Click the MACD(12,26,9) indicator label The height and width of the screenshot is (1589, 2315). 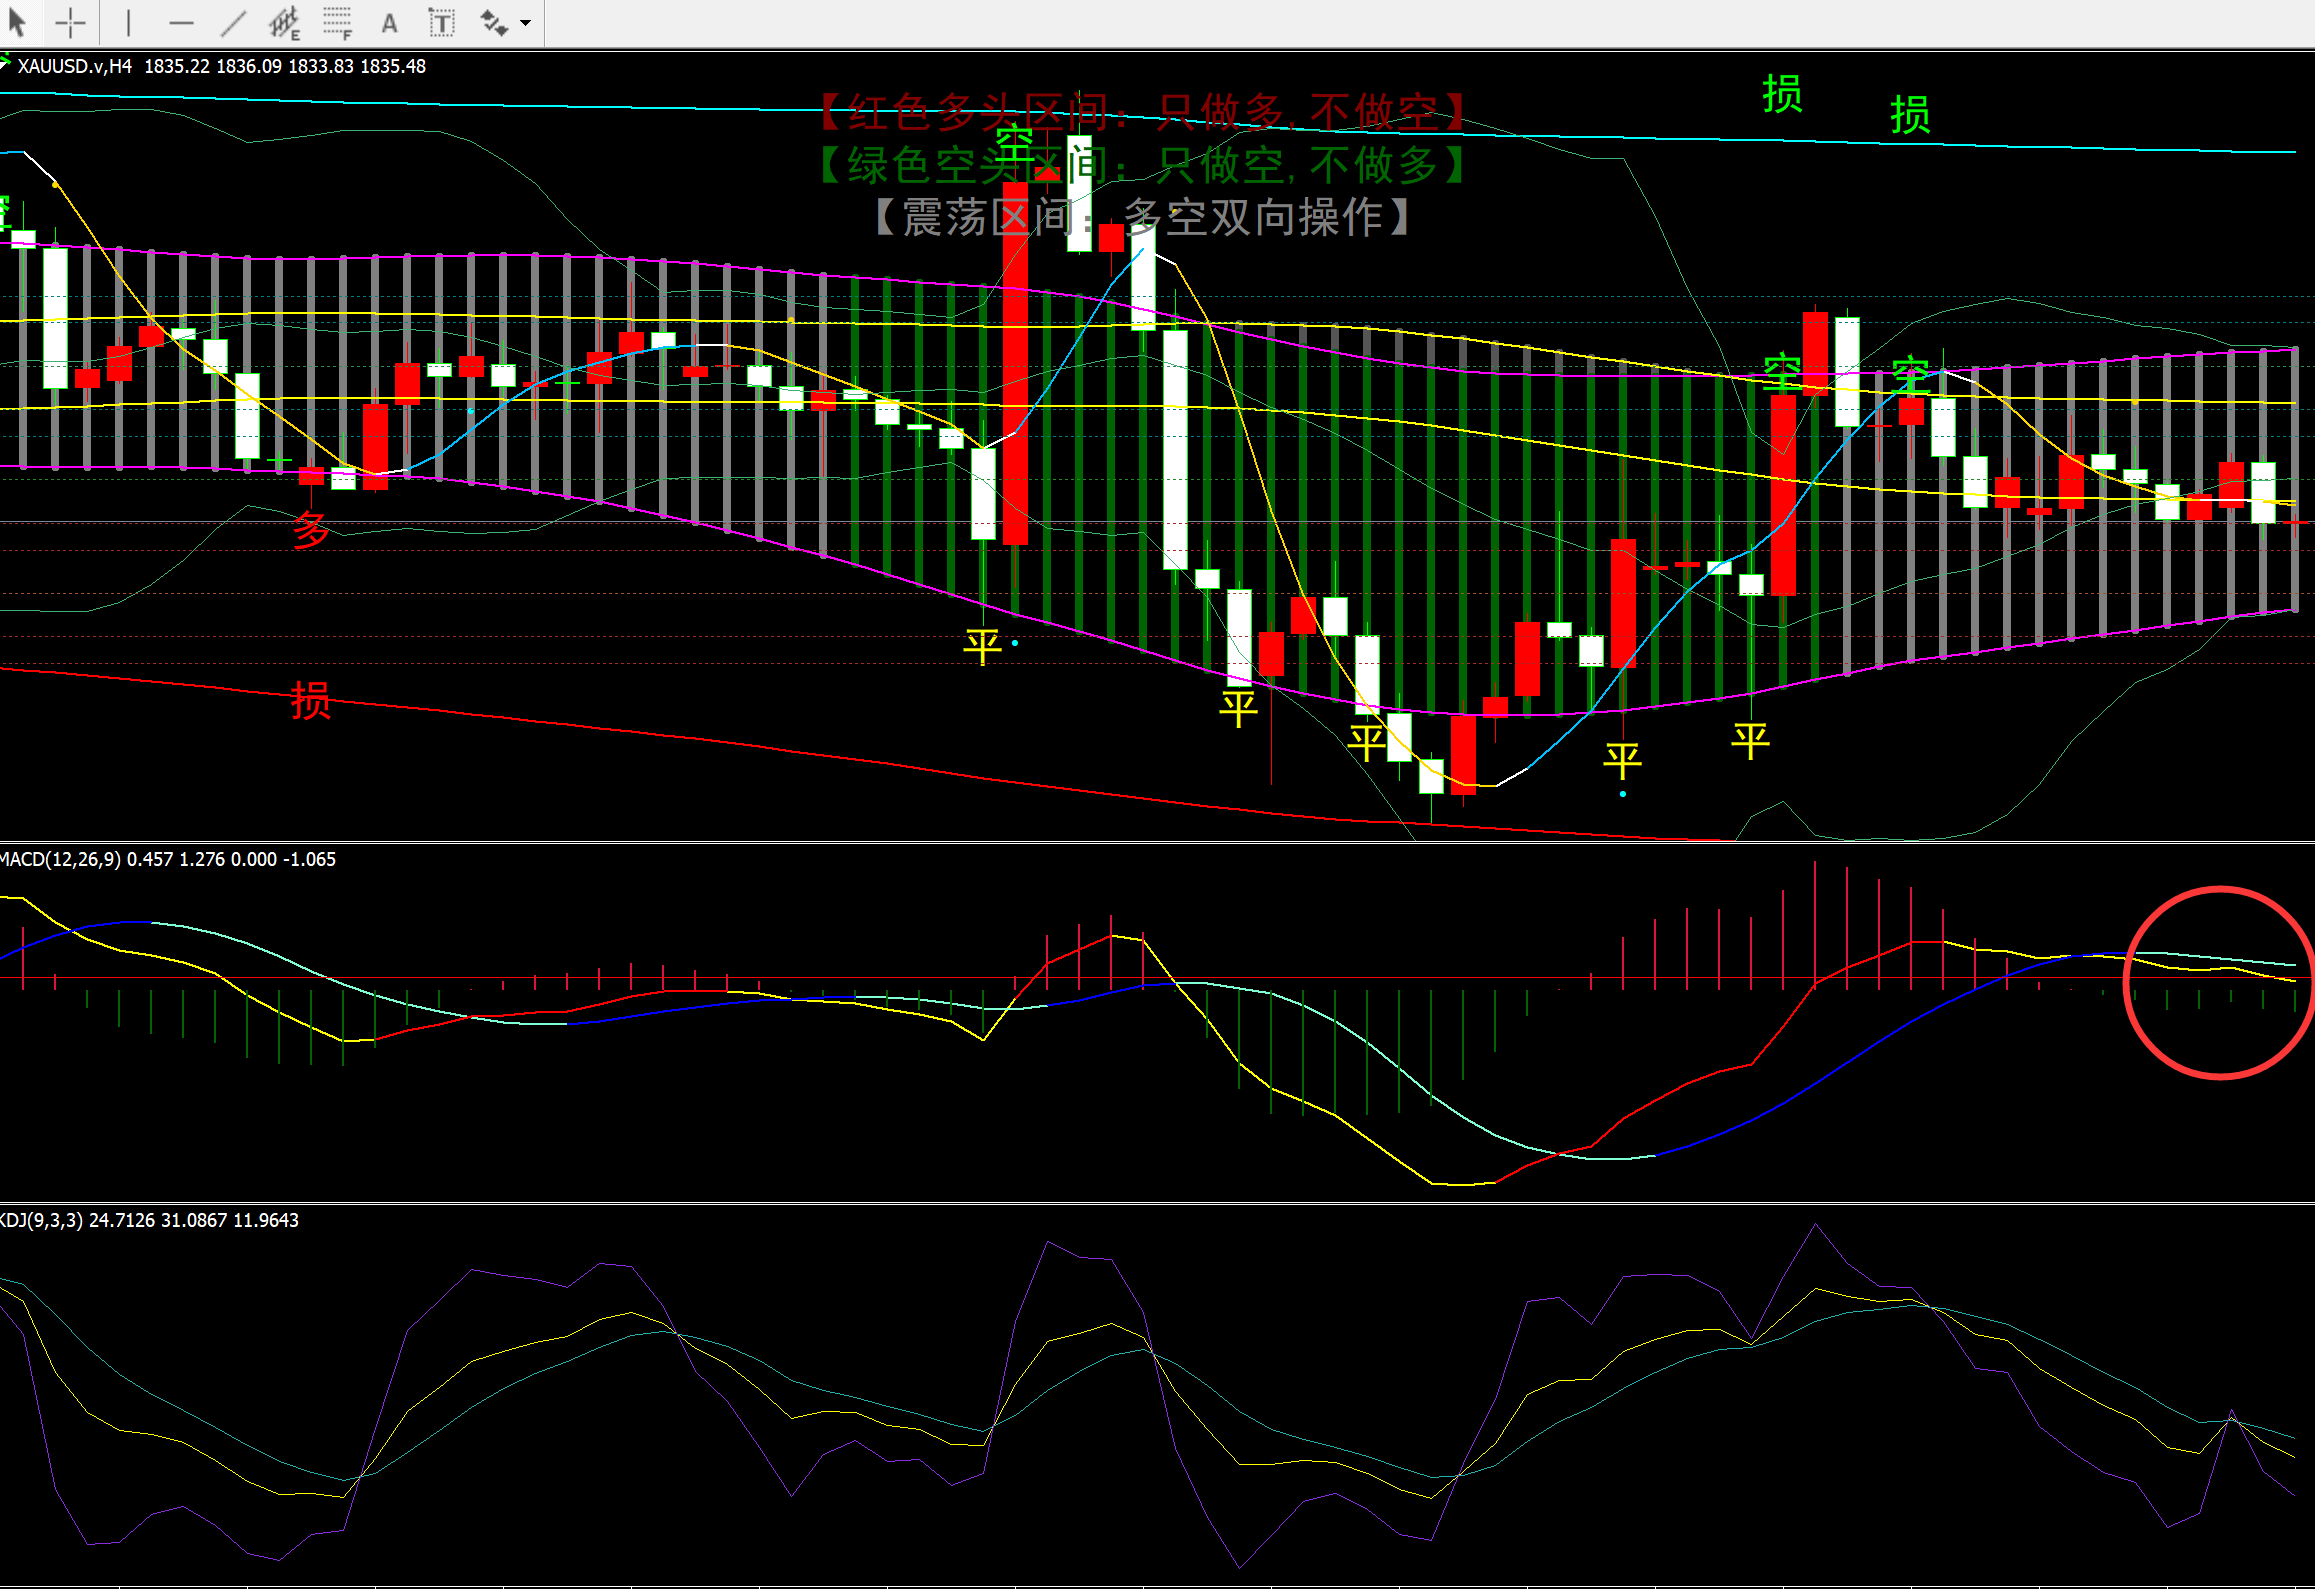click(60, 859)
